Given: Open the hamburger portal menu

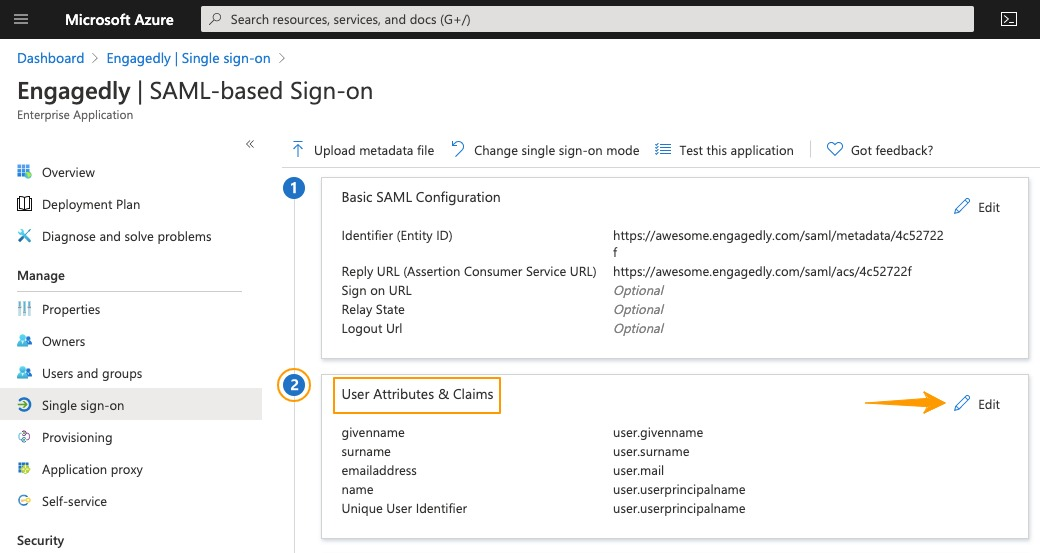Looking at the screenshot, I should [21, 19].
